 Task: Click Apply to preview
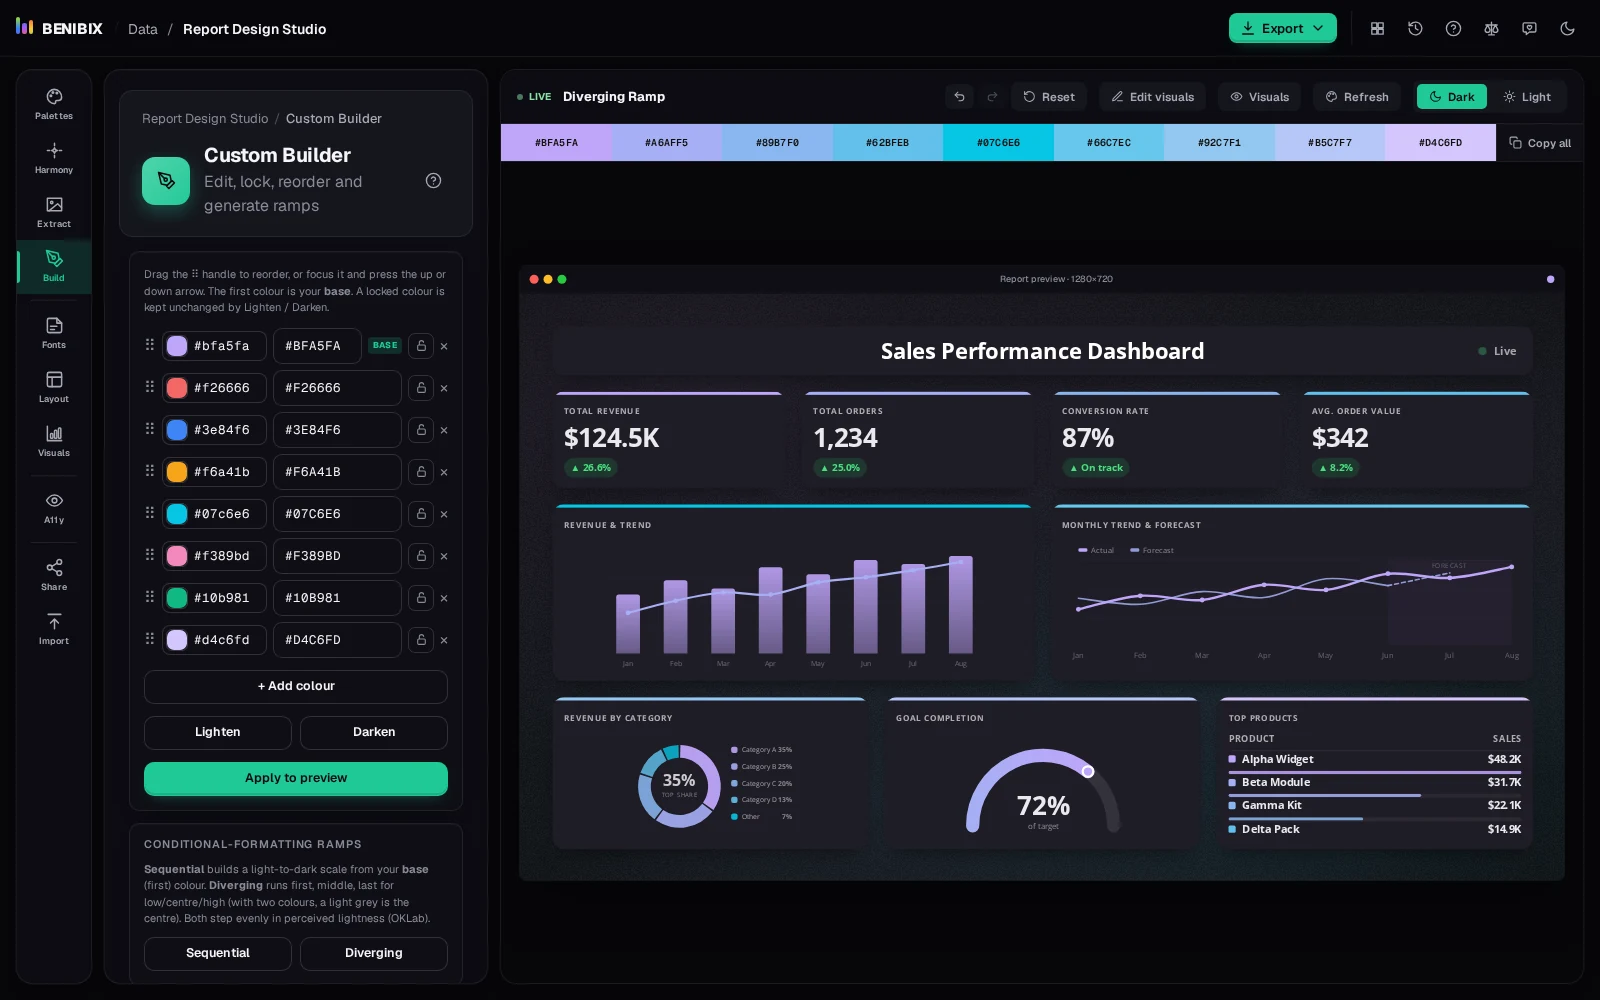296,778
